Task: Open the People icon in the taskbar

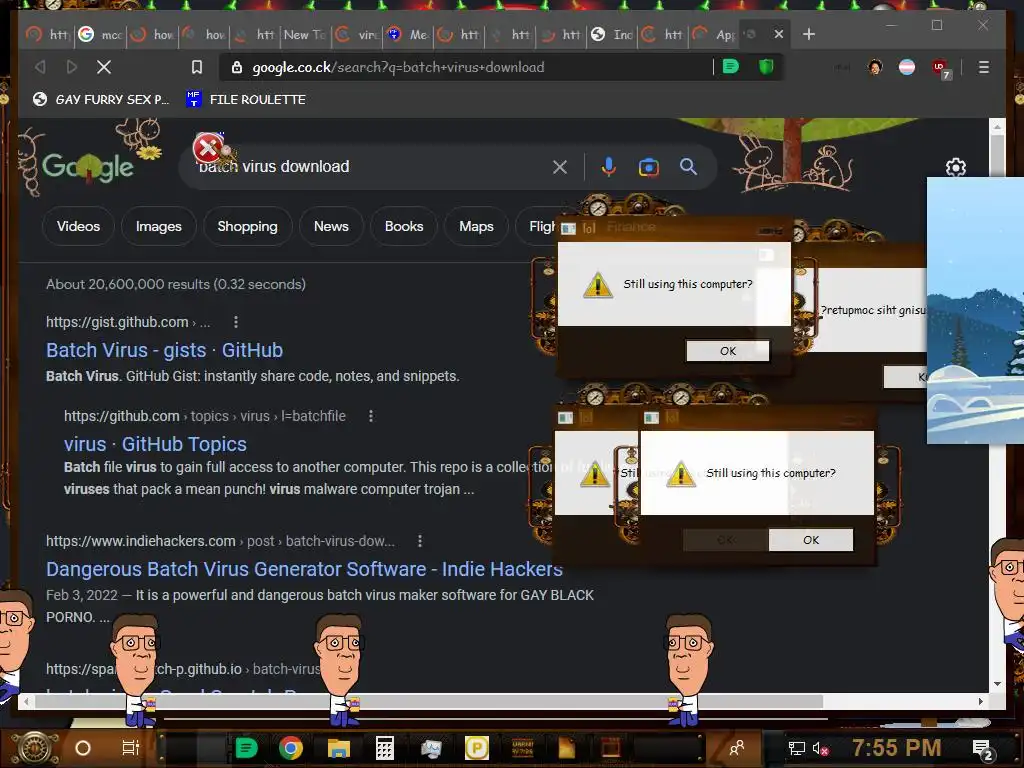Action: (x=737, y=748)
